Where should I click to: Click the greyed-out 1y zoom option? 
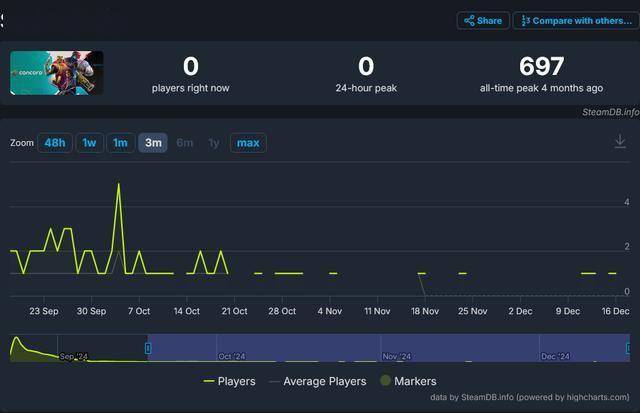(x=213, y=143)
